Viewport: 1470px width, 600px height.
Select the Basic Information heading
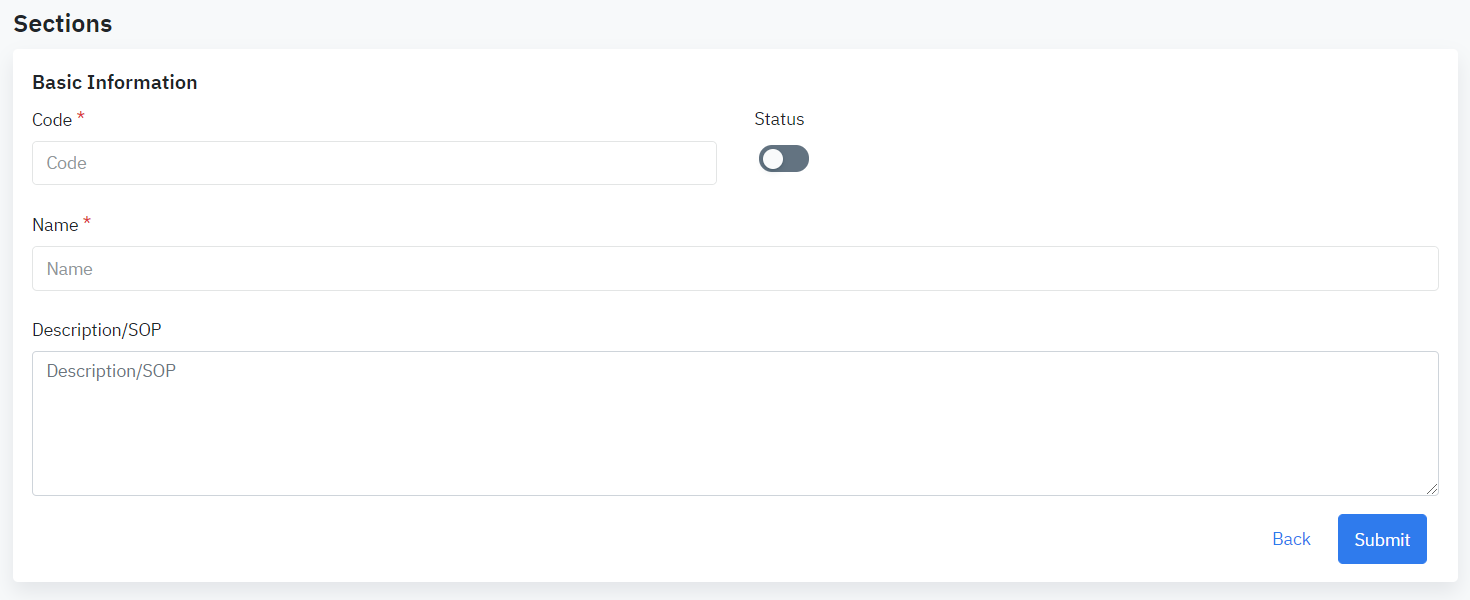[115, 82]
